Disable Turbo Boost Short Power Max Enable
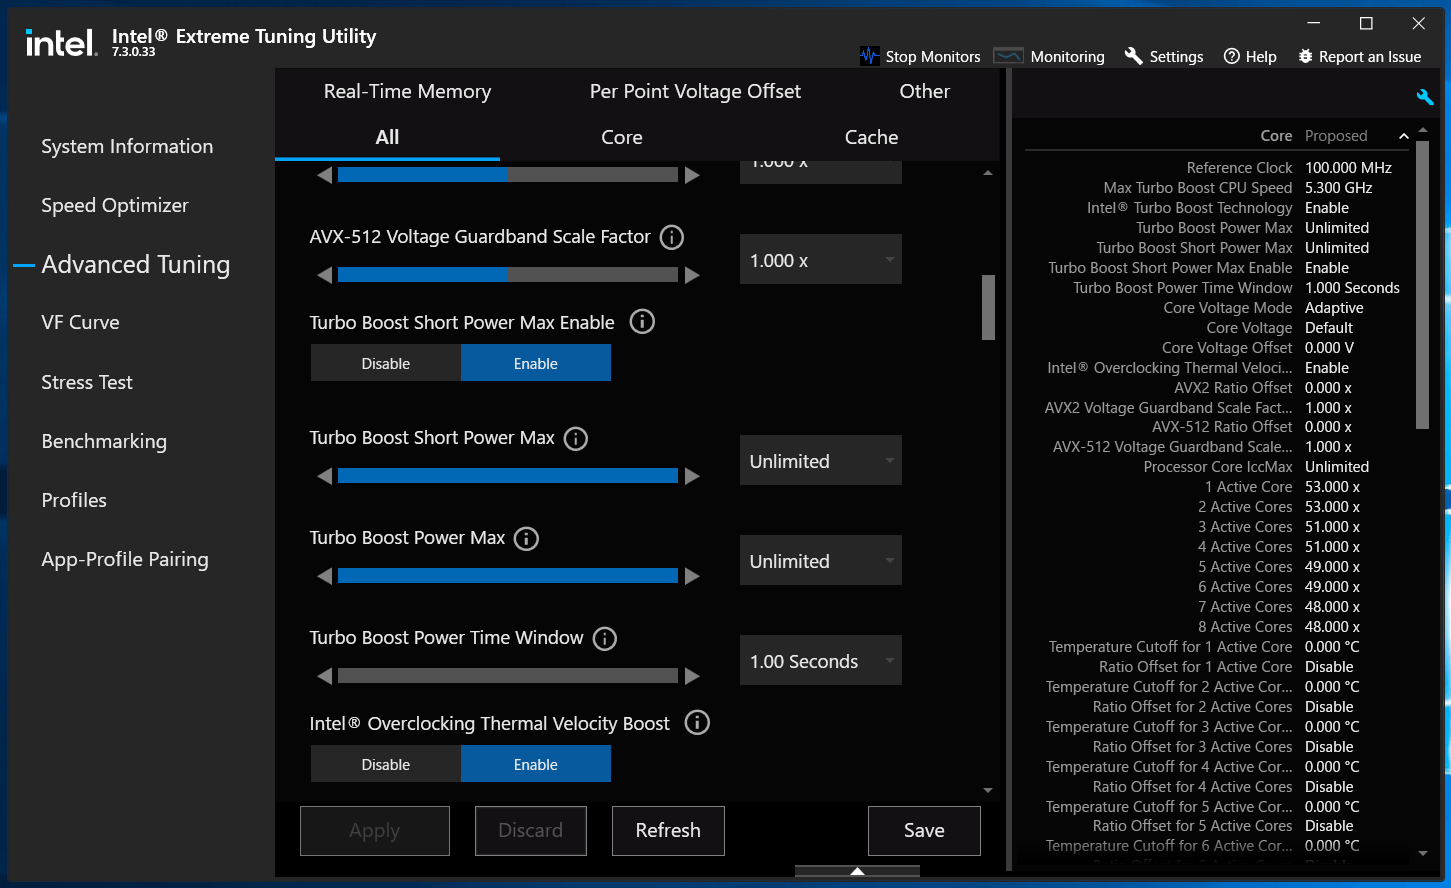The image size is (1451, 888). pyautogui.click(x=386, y=363)
